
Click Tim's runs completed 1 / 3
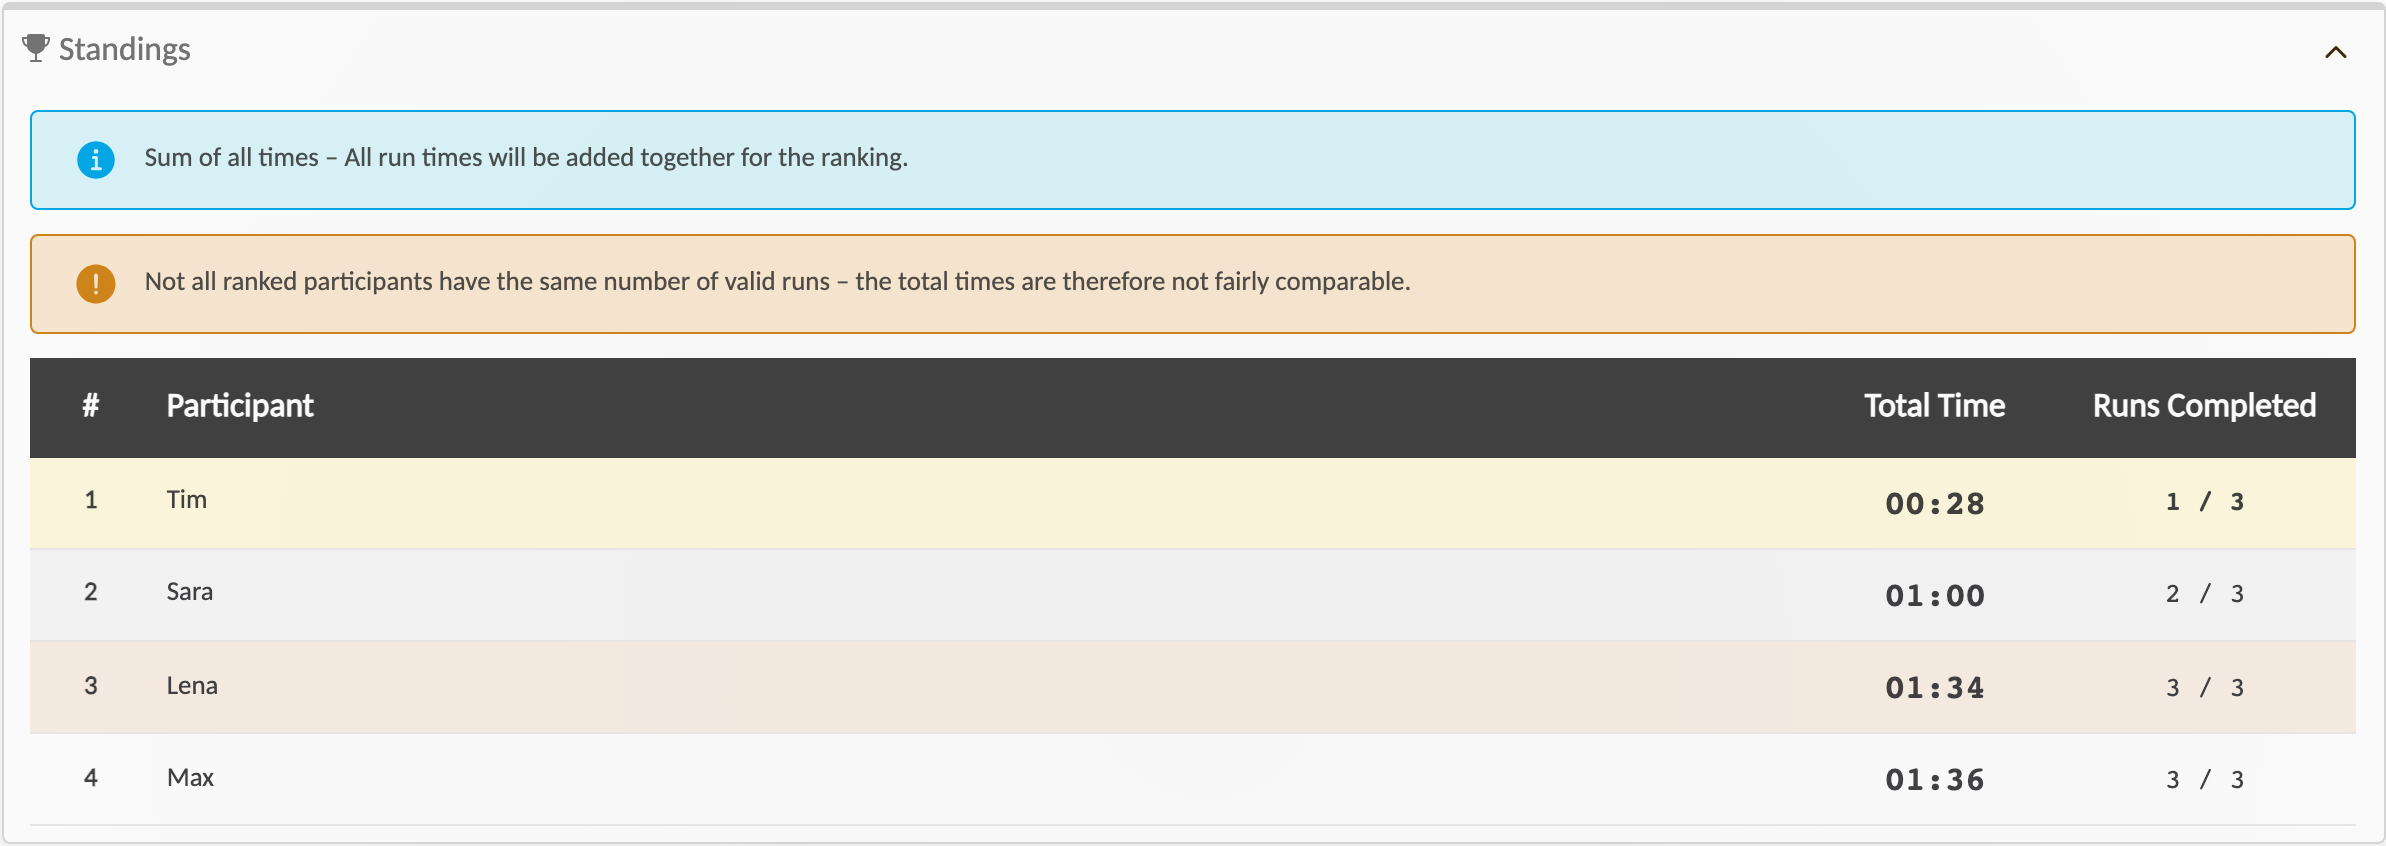[x=2205, y=501]
